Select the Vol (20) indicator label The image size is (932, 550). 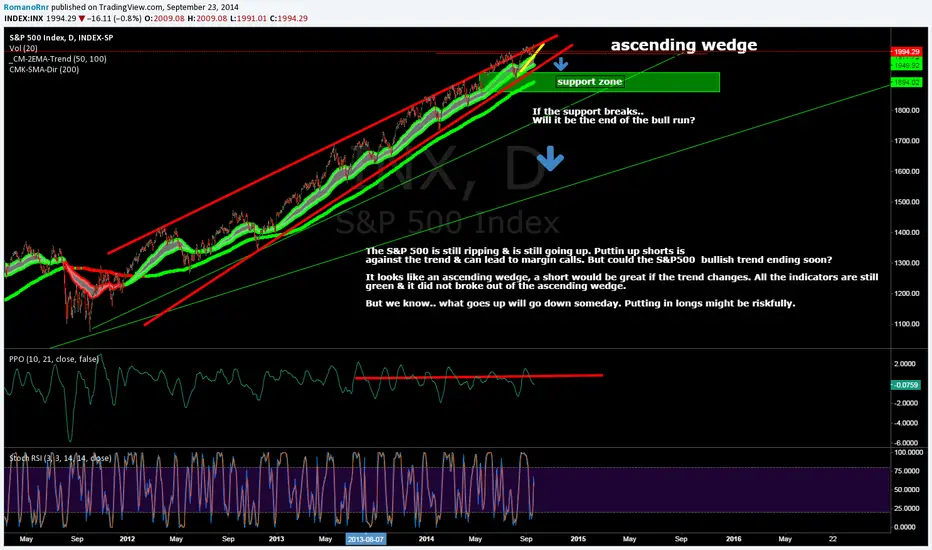[23, 48]
